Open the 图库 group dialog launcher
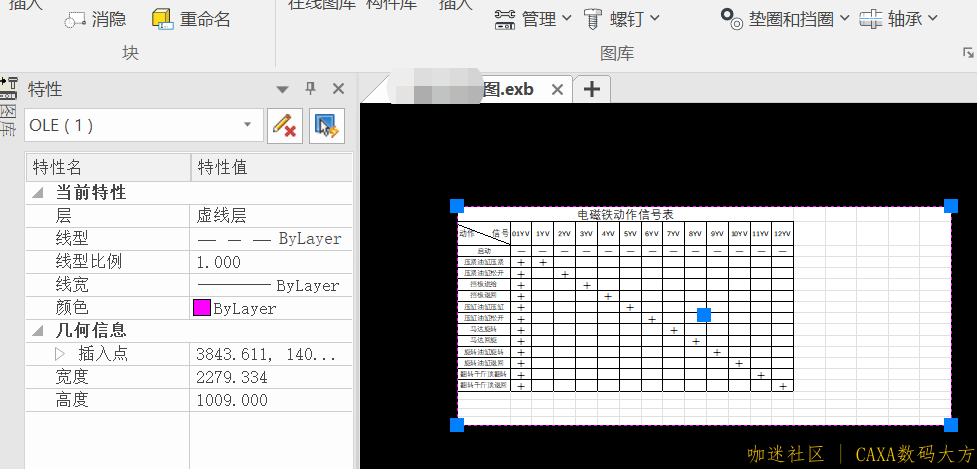977x469 pixels. pos(967,52)
